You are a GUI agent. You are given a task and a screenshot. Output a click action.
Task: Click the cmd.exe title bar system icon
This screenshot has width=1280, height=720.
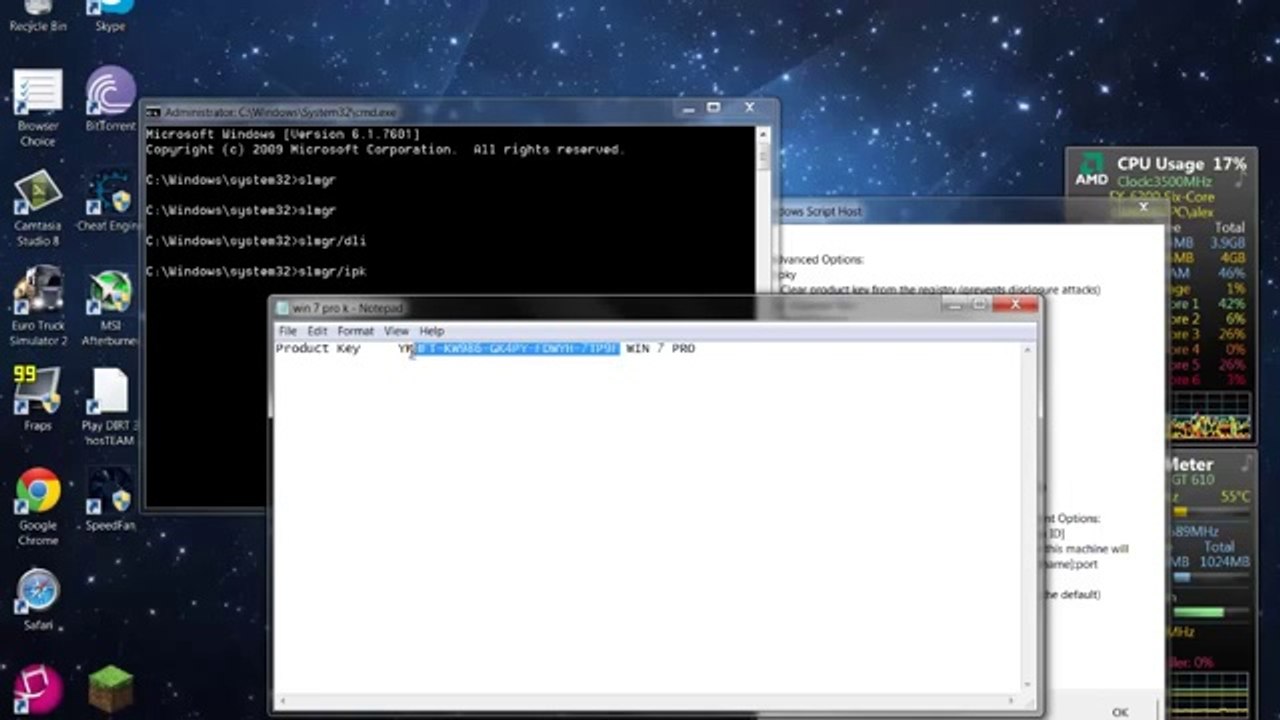pos(154,112)
